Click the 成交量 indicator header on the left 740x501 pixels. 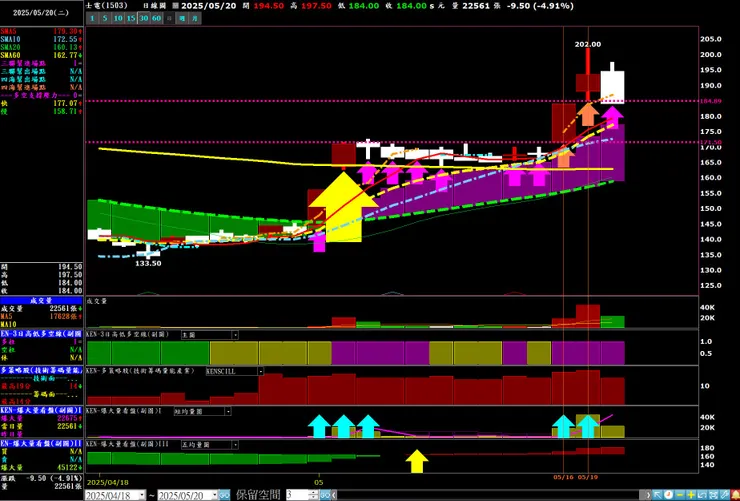pos(42,300)
